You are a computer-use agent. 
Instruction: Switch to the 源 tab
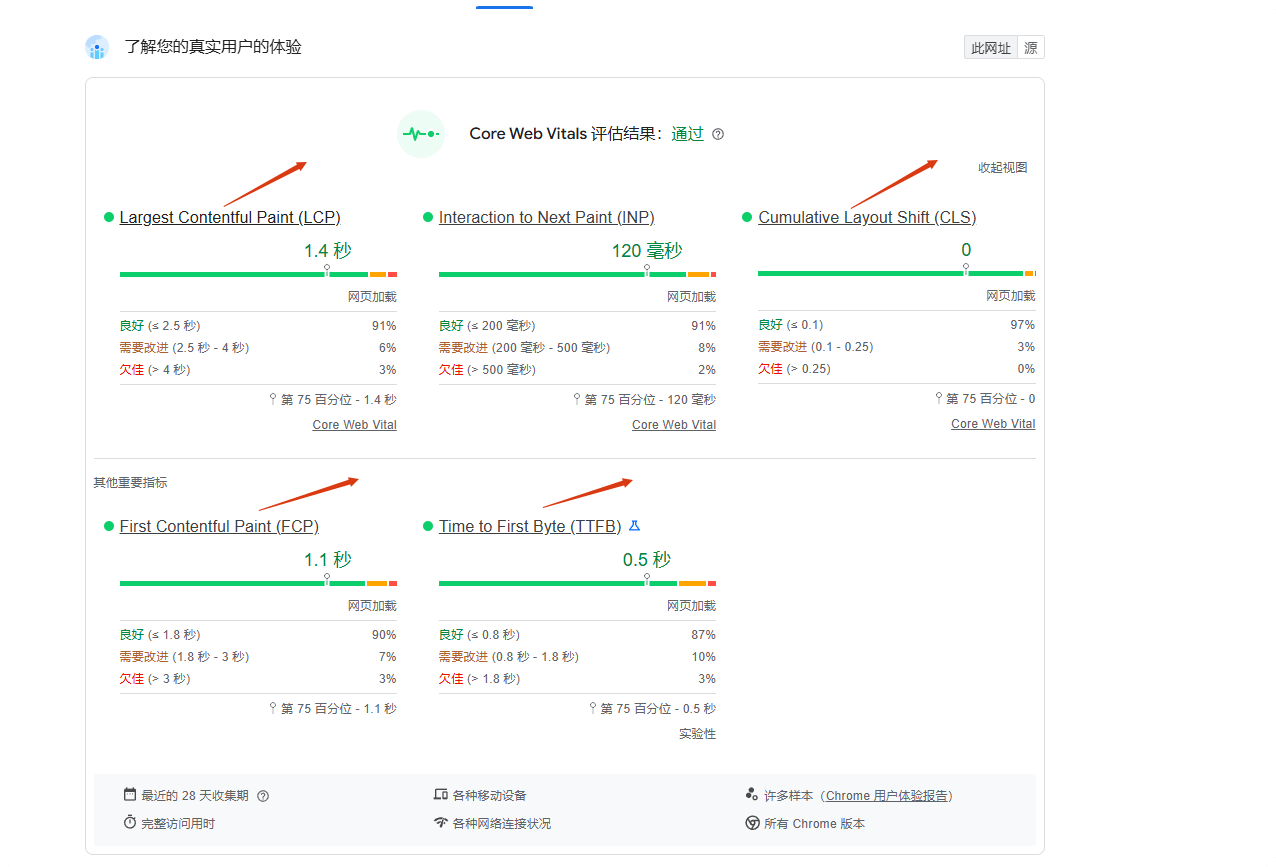(x=1033, y=46)
